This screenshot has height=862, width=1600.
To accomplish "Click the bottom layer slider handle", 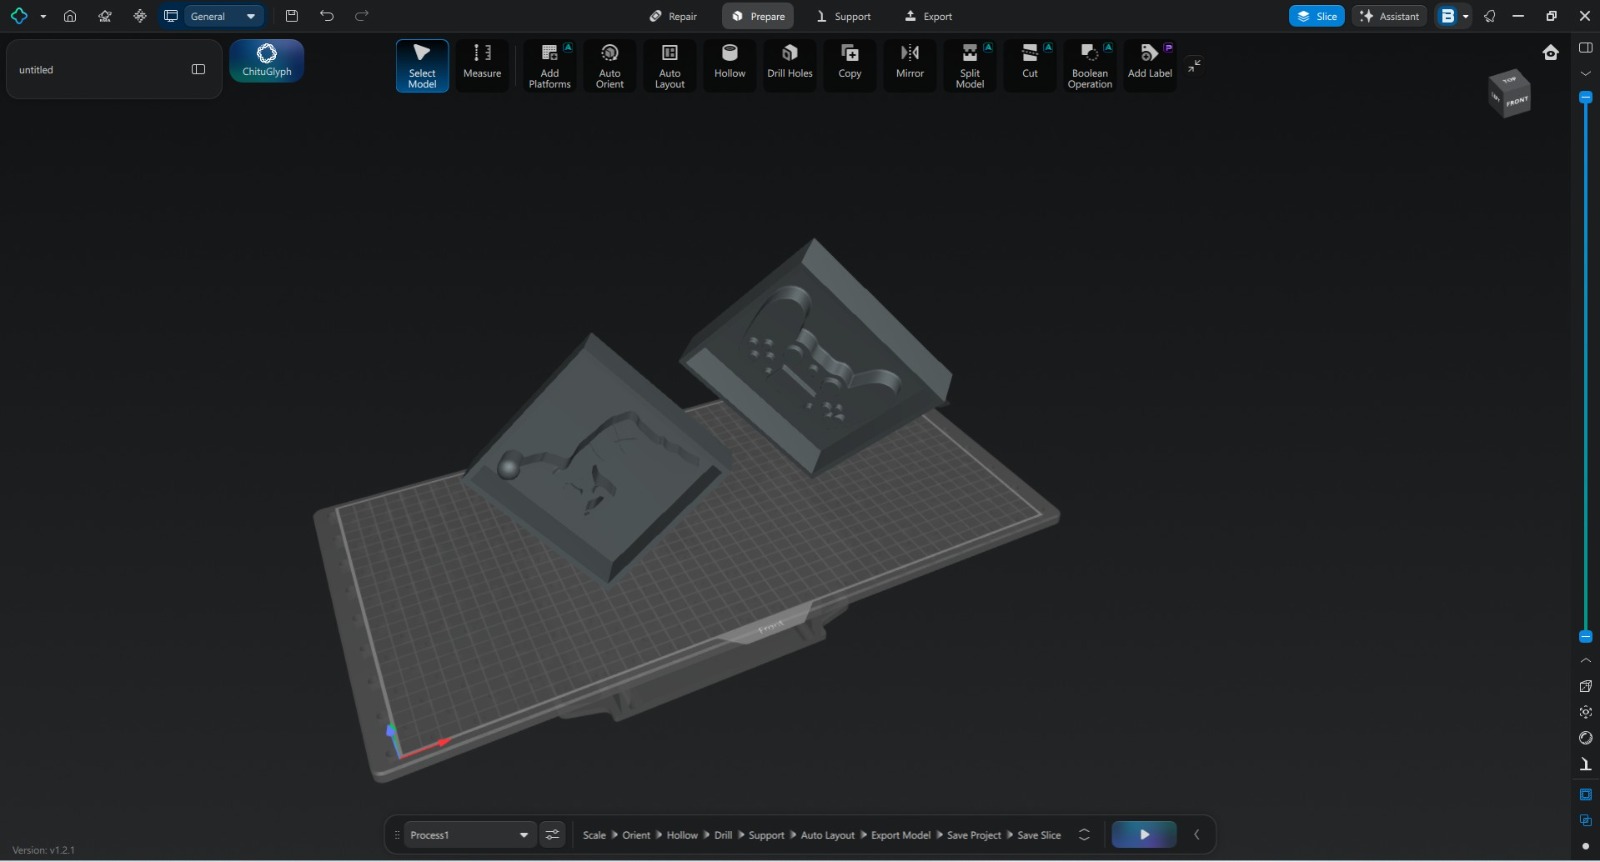I will (x=1586, y=636).
